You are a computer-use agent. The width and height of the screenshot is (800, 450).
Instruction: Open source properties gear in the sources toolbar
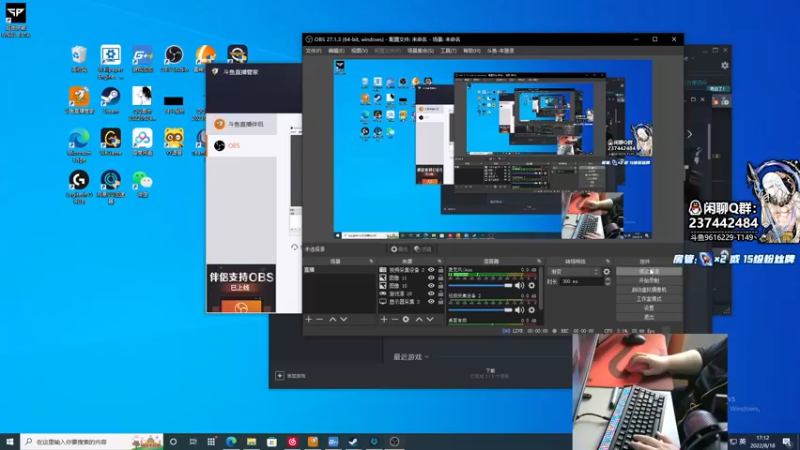click(x=406, y=319)
